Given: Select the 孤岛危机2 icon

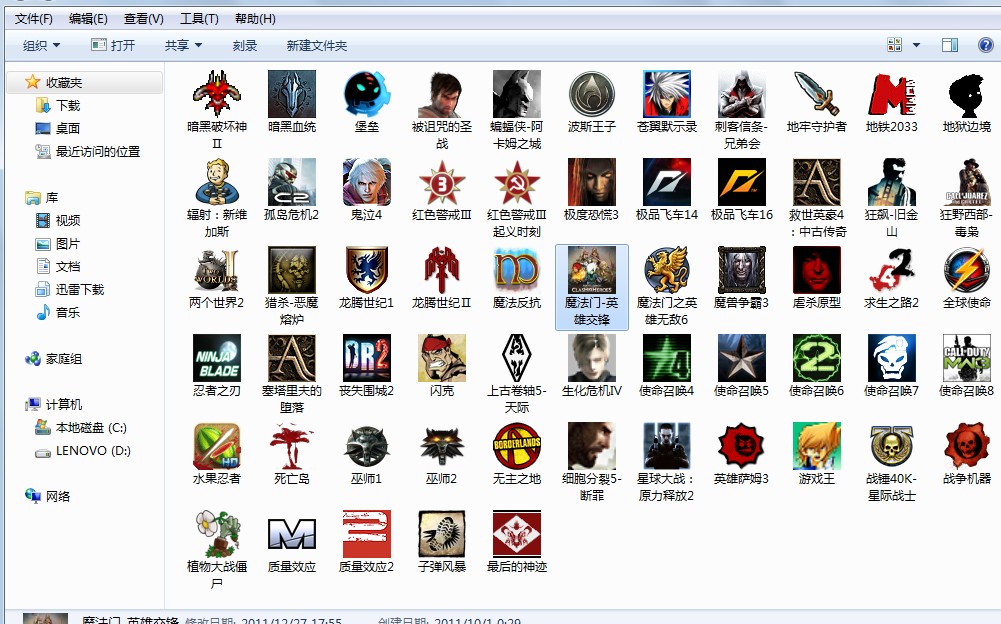Looking at the screenshot, I should 292,182.
